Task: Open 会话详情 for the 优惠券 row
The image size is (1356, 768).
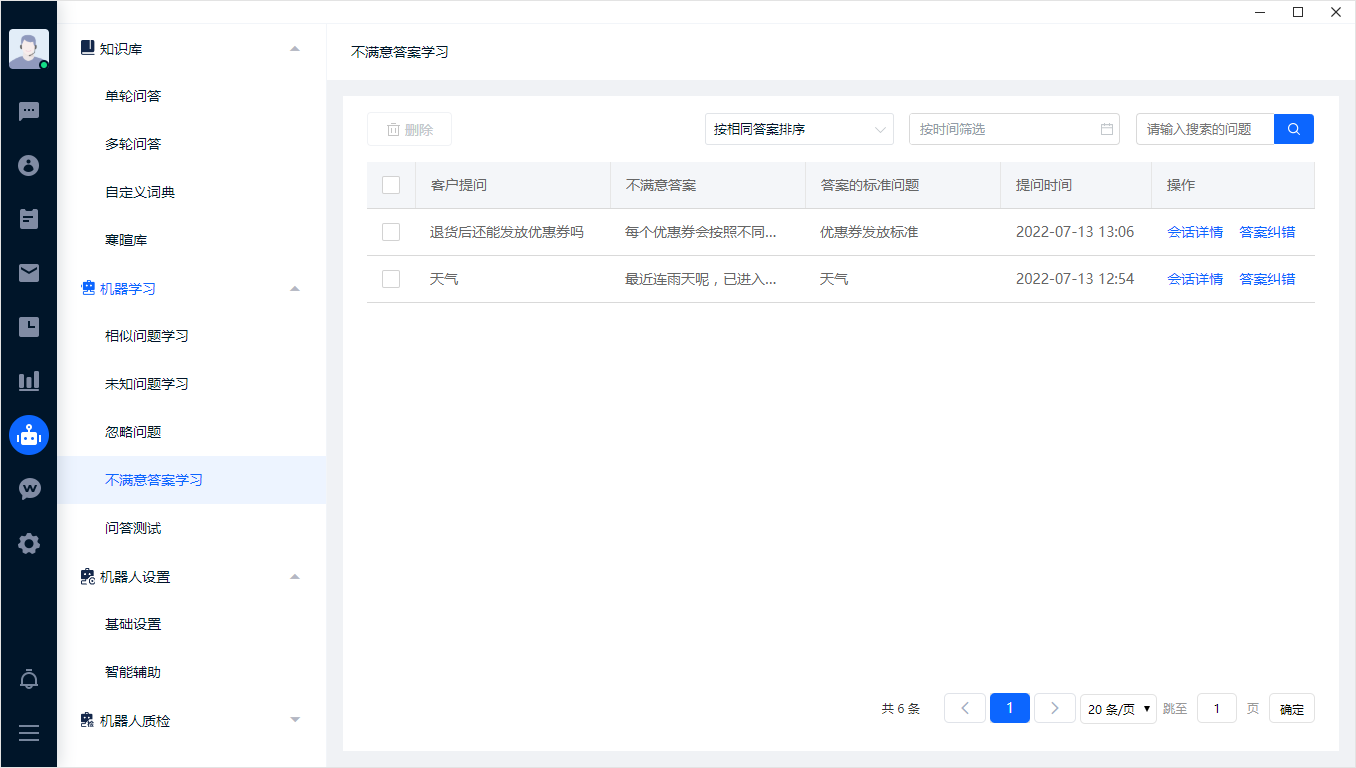Action: pos(1195,232)
